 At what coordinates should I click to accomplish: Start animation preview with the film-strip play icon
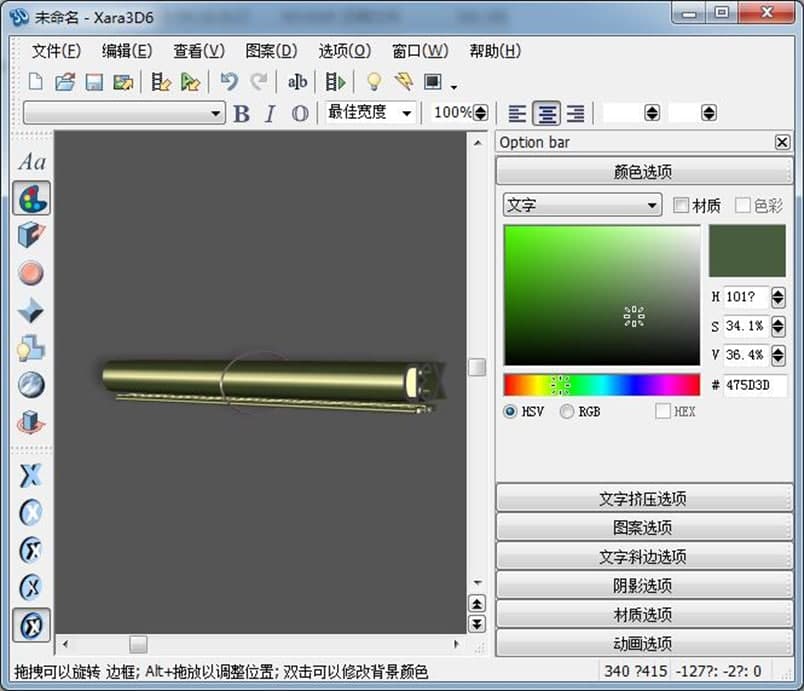334,81
